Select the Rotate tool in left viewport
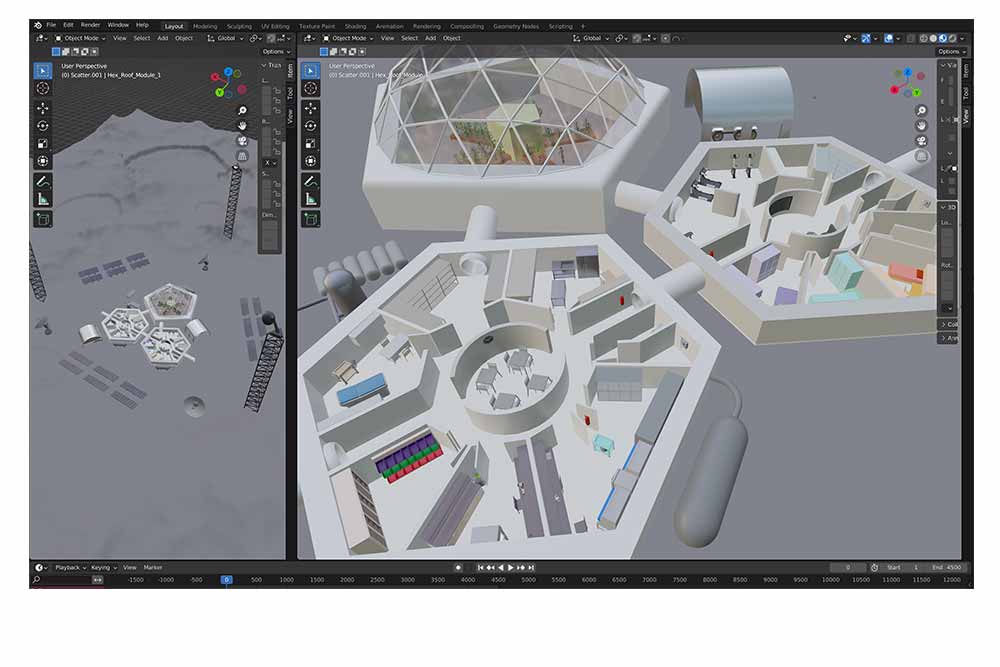This screenshot has width=1000, height=667. click(x=43, y=125)
